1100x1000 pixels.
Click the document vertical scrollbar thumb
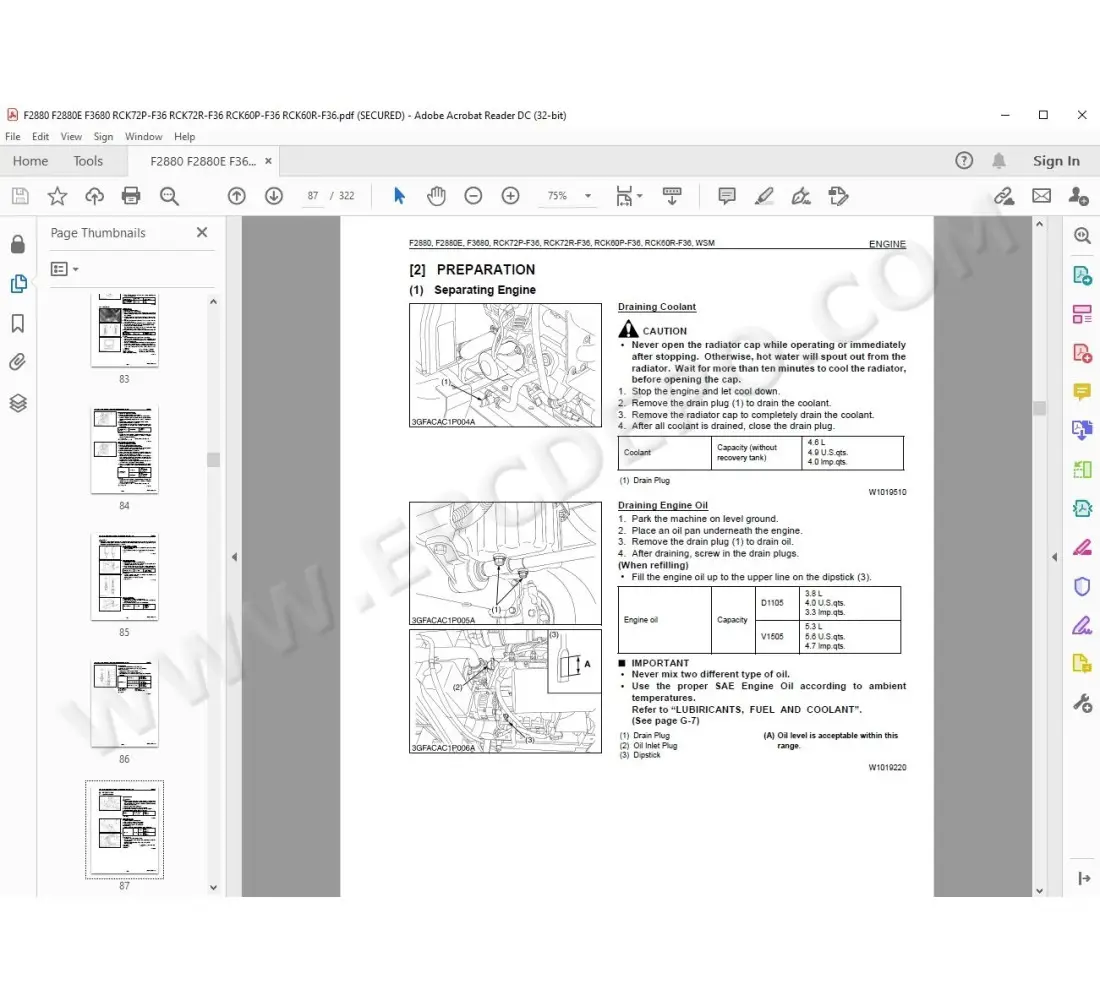pyautogui.click(x=1040, y=408)
